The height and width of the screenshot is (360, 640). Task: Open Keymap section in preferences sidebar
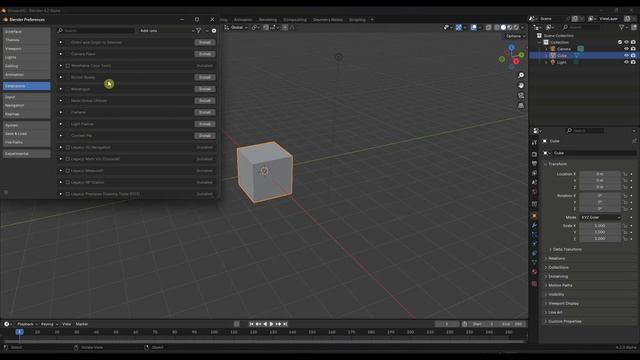coord(27,114)
